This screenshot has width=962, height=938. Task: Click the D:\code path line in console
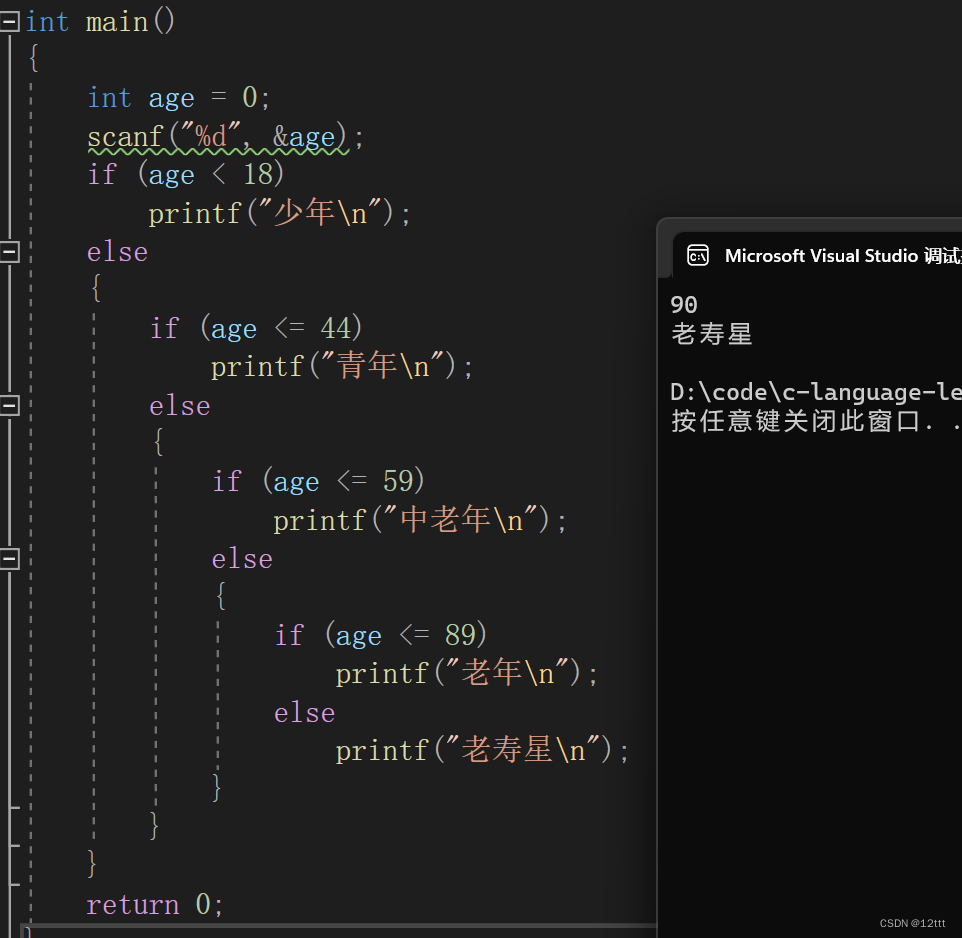tap(816, 393)
